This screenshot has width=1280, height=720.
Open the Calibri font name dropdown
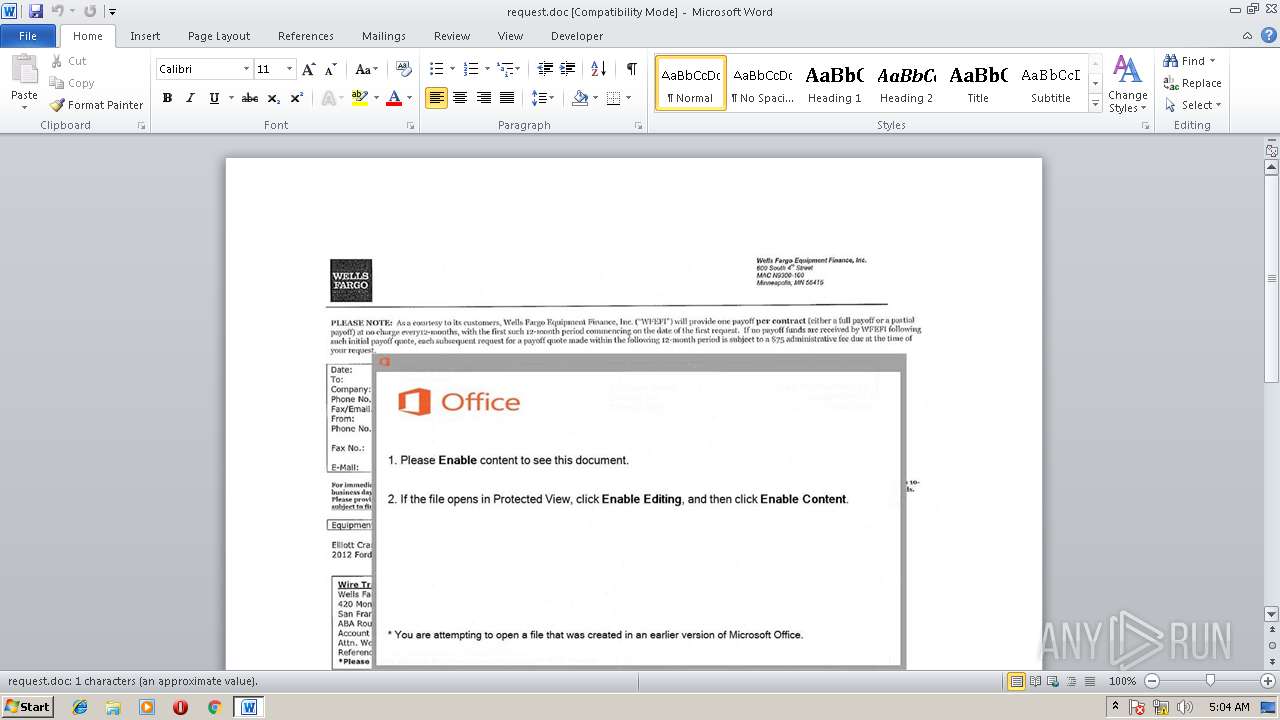pos(246,69)
